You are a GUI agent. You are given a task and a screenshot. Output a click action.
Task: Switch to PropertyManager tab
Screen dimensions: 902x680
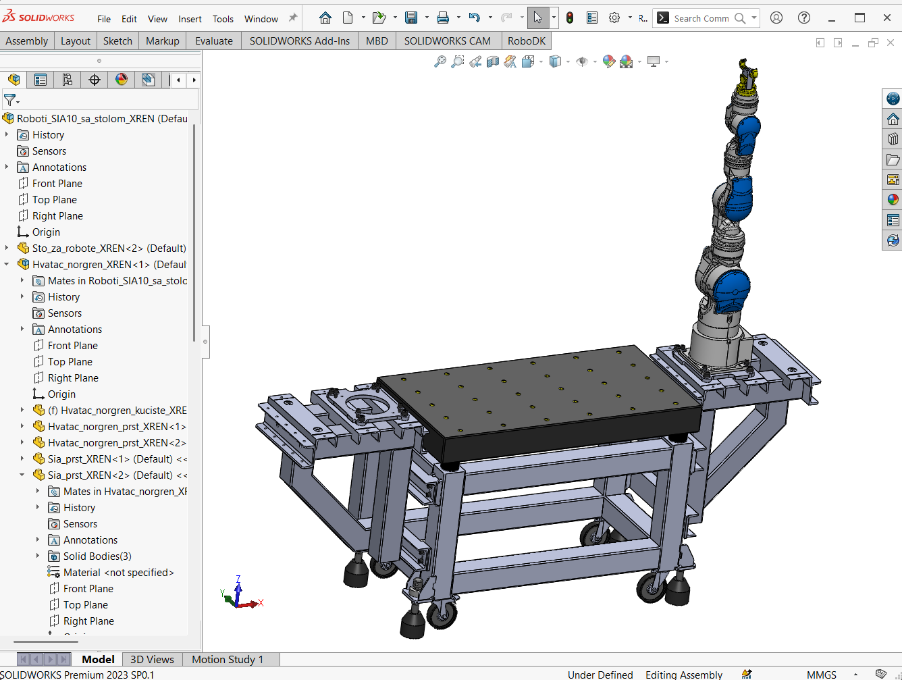point(40,80)
